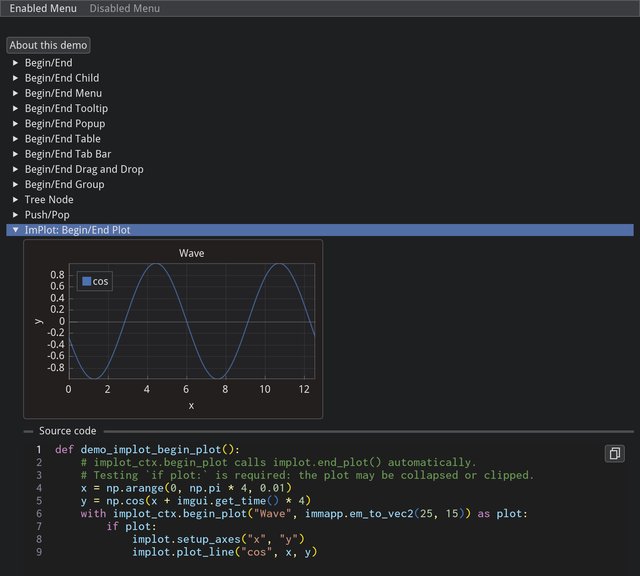Copy source code with the clipboard icon
Viewport: 640px width, 576px height.
click(x=614, y=454)
